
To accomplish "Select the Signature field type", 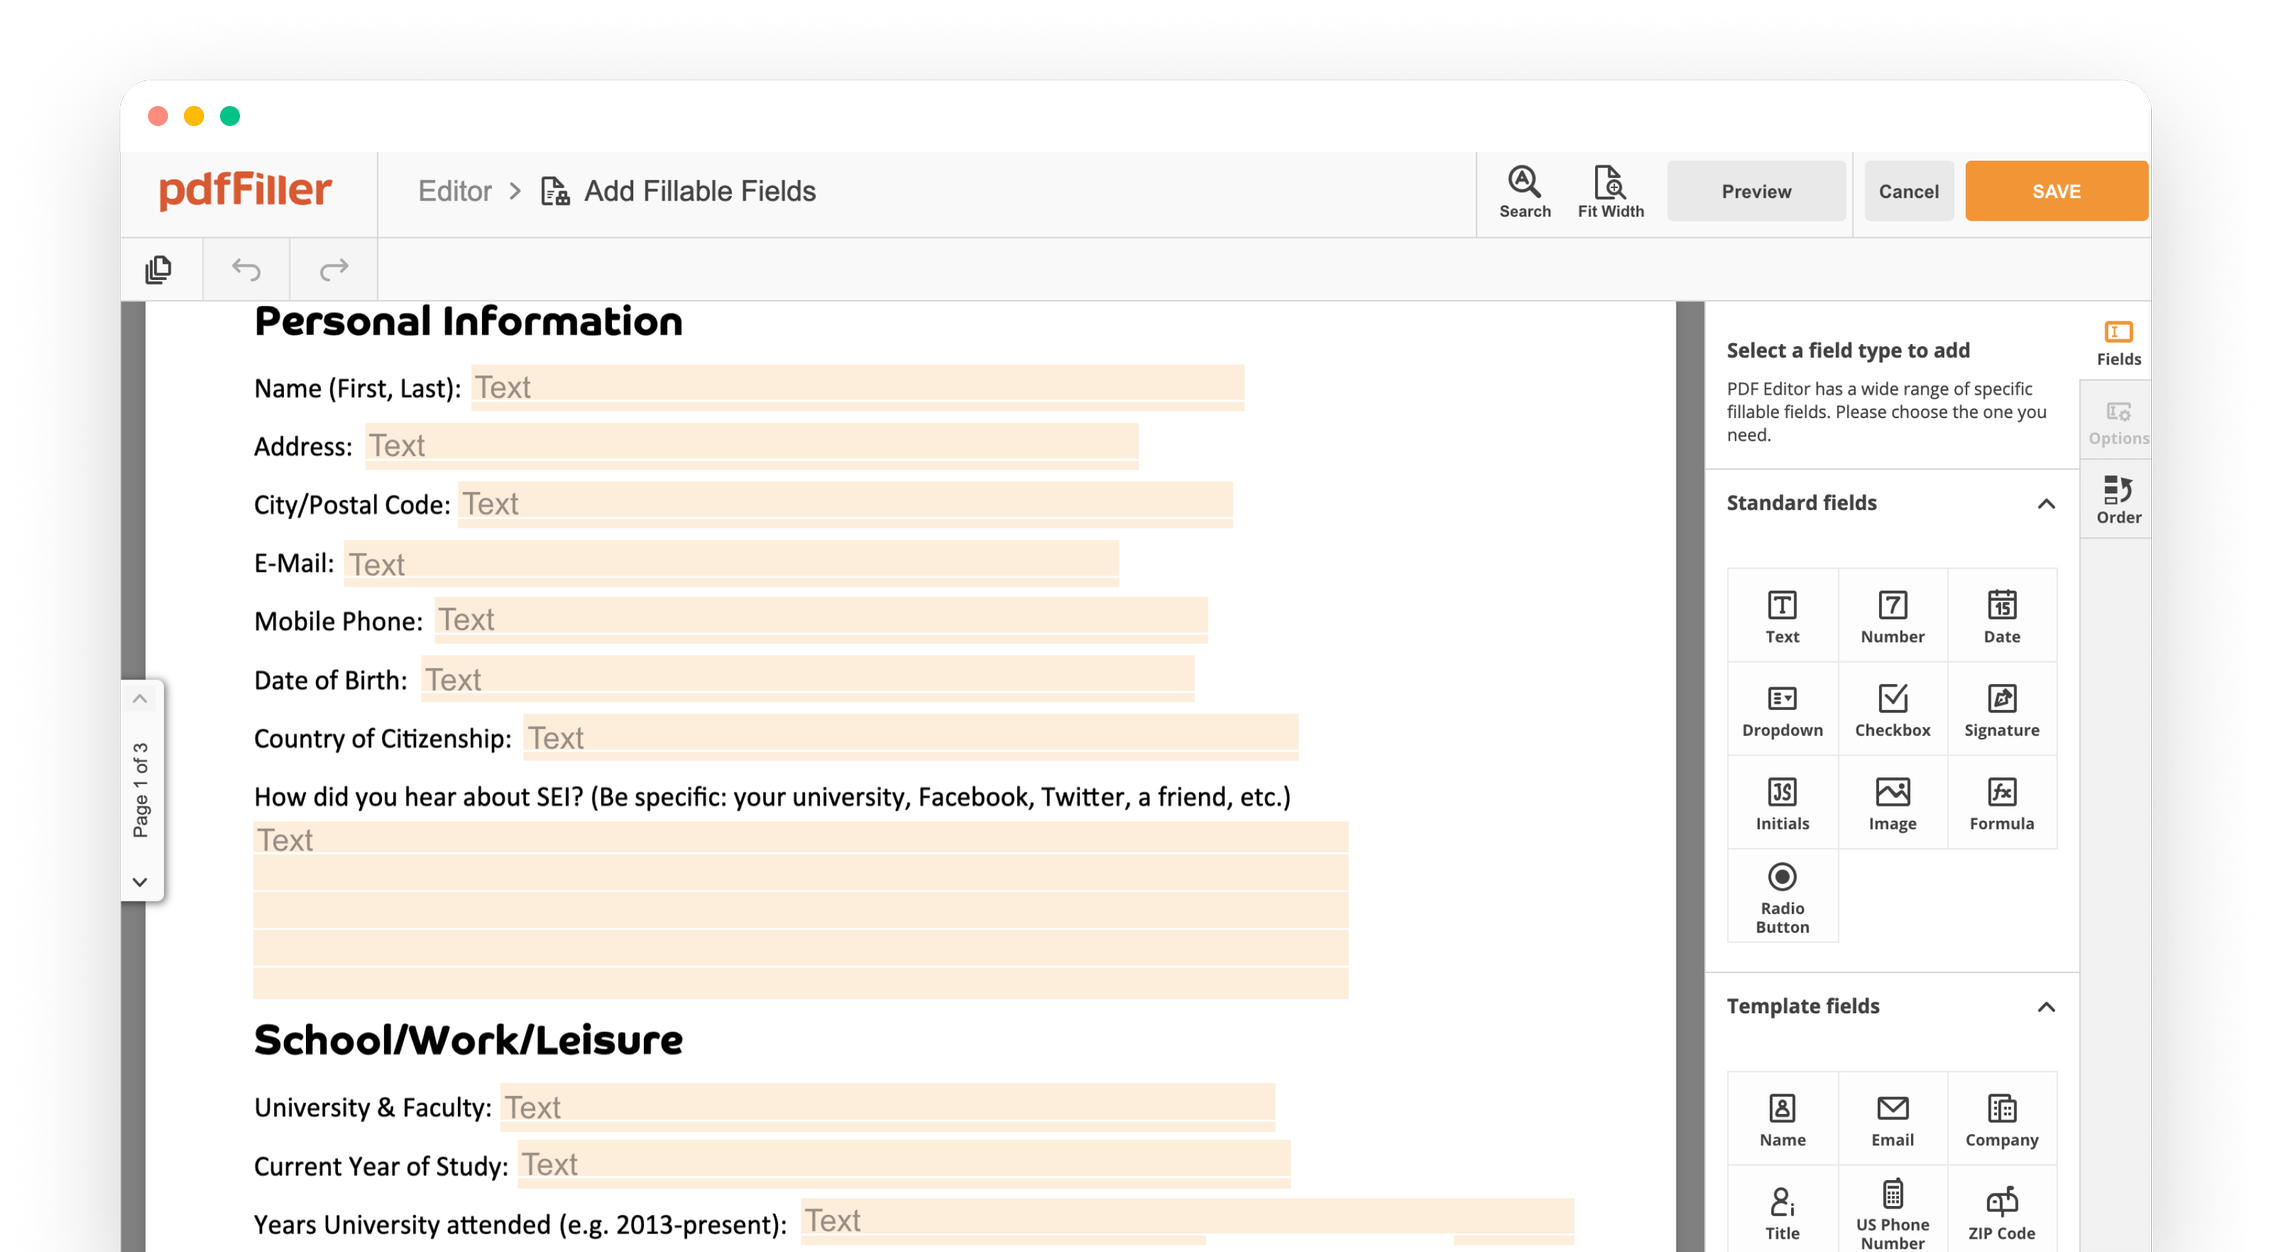I will pyautogui.click(x=2001, y=709).
